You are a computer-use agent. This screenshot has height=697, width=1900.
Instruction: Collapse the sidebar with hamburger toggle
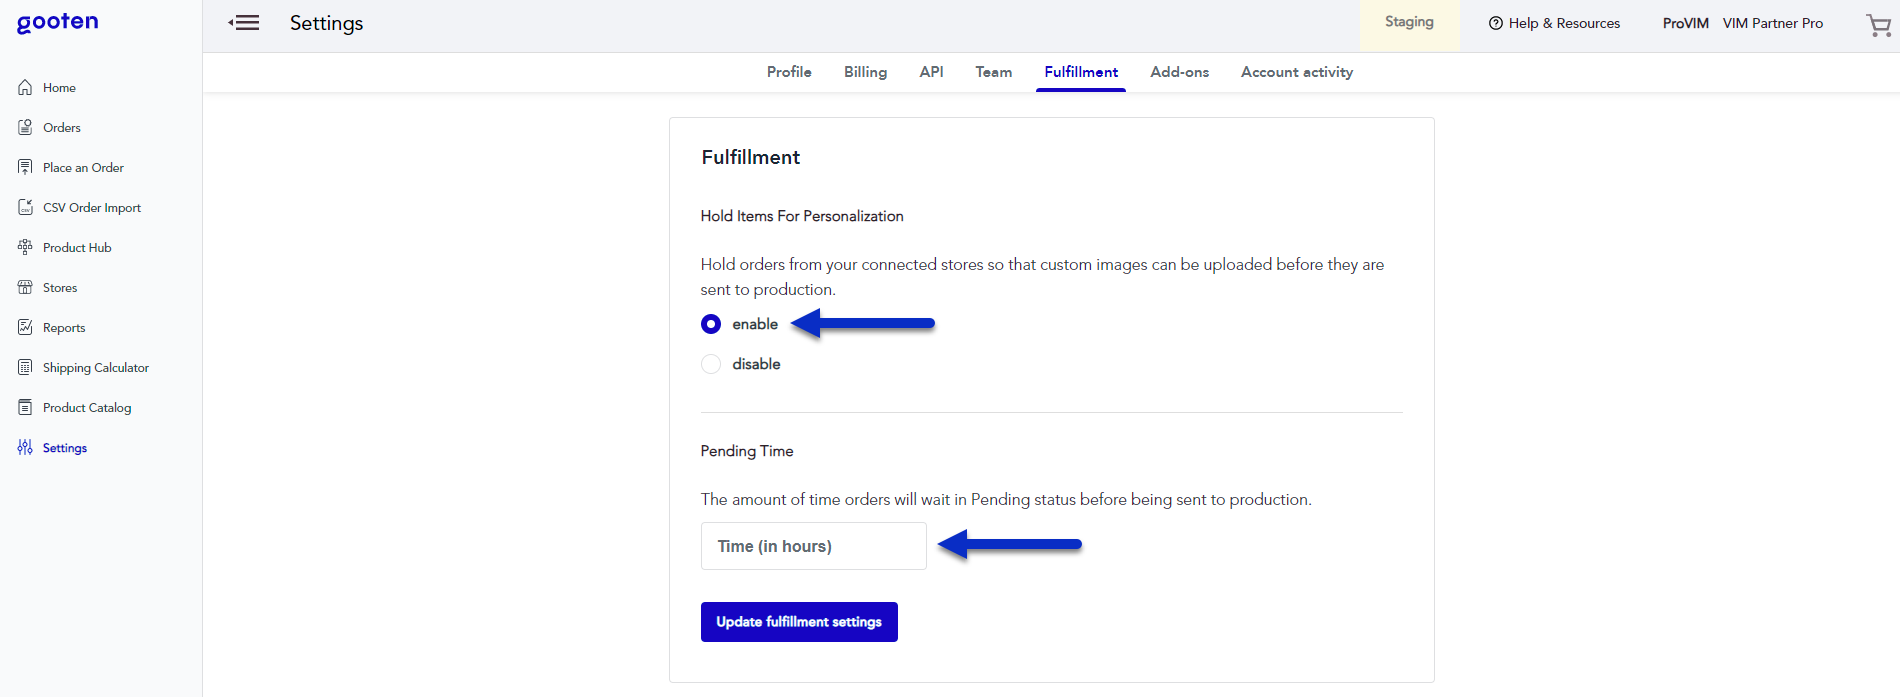pos(244,23)
